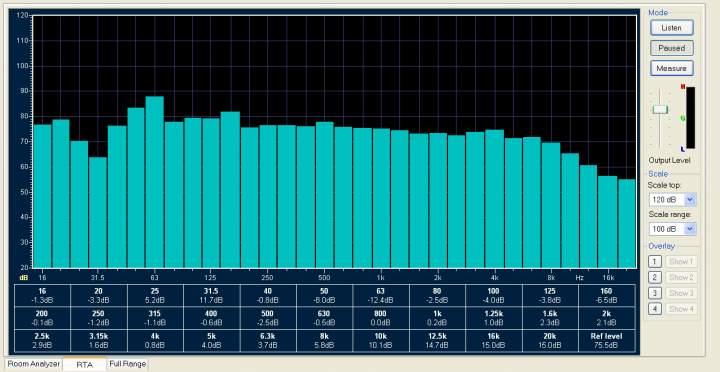Select overlay slot 2 button
The height and width of the screenshot is (372, 720).
[655, 277]
